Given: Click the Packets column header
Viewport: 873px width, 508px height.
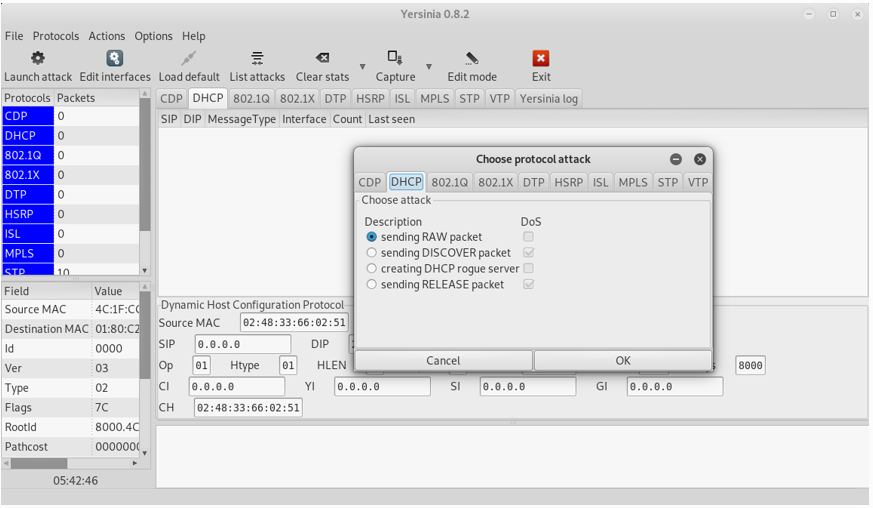Looking at the screenshot, I should [97, 97].
